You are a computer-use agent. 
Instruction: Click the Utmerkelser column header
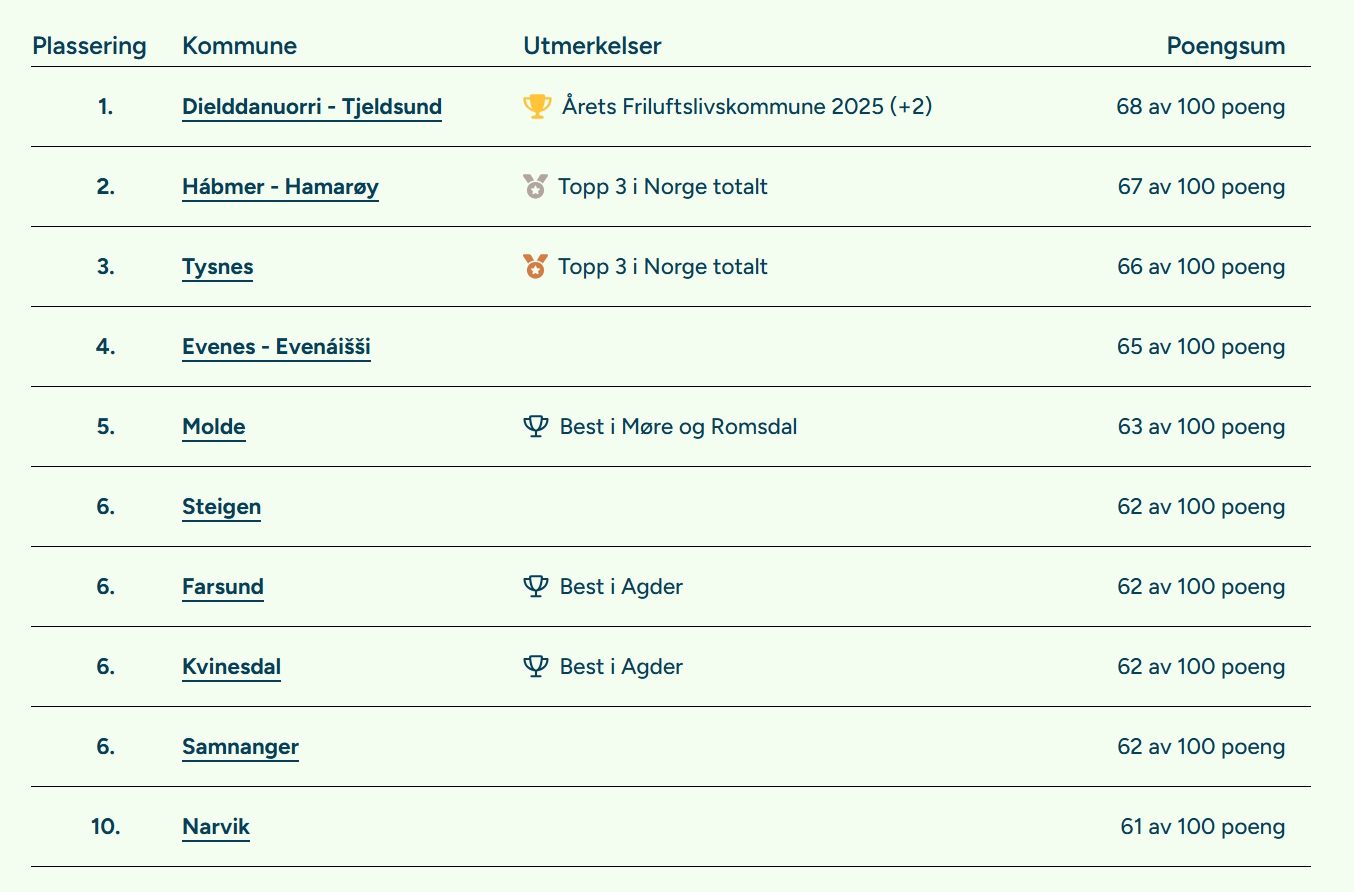(x=592, y=46)
